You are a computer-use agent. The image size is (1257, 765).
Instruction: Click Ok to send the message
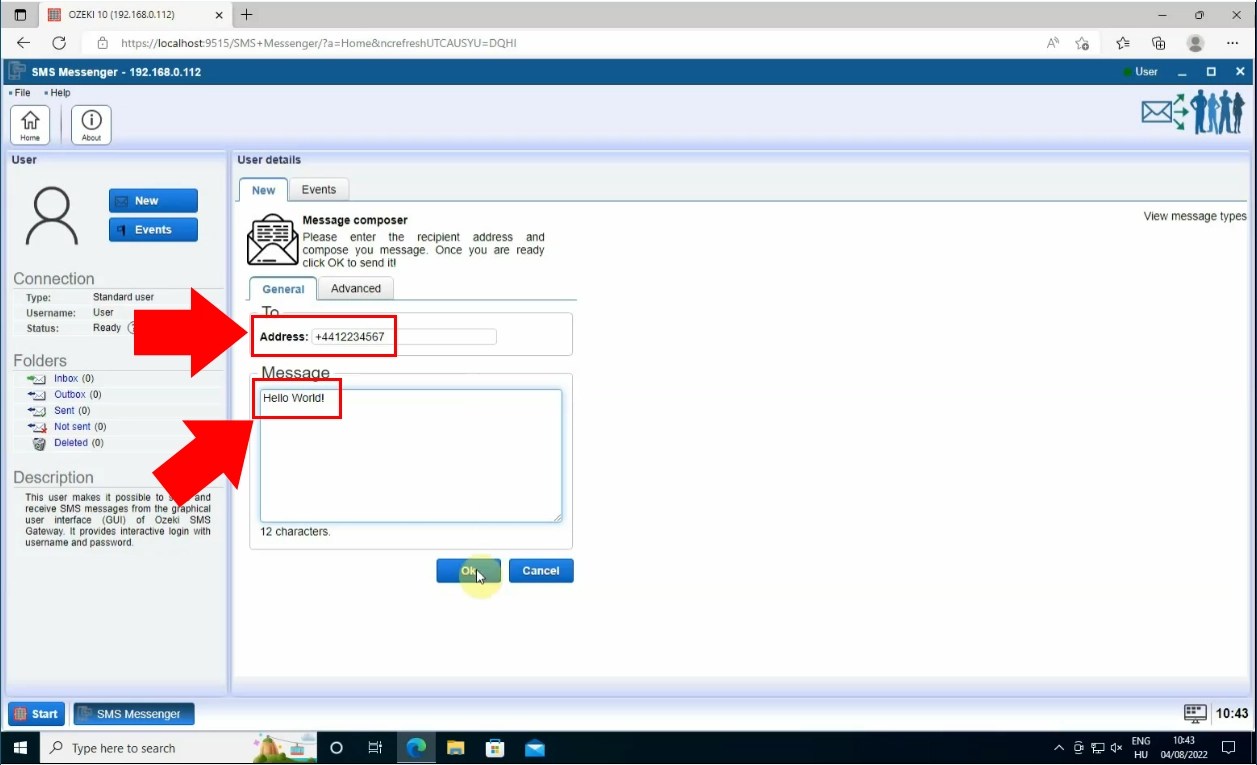pos(468,571)
